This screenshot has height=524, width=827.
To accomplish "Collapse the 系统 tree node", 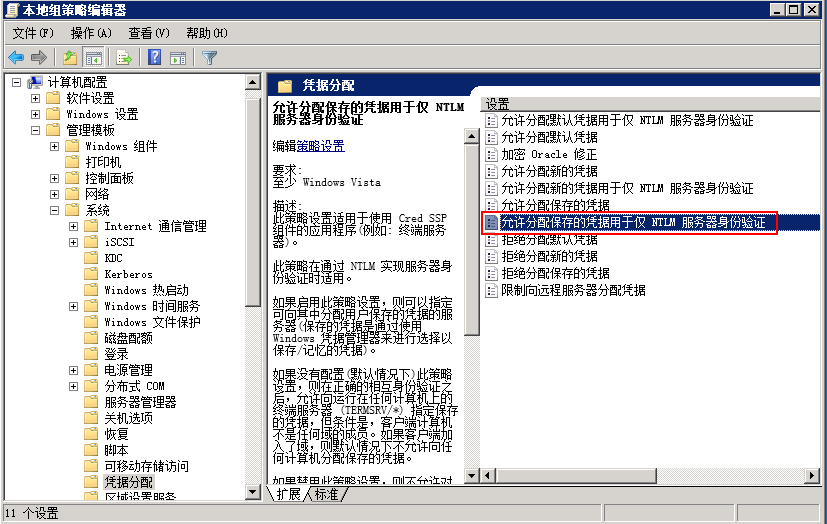I will (x=54, y=210).
